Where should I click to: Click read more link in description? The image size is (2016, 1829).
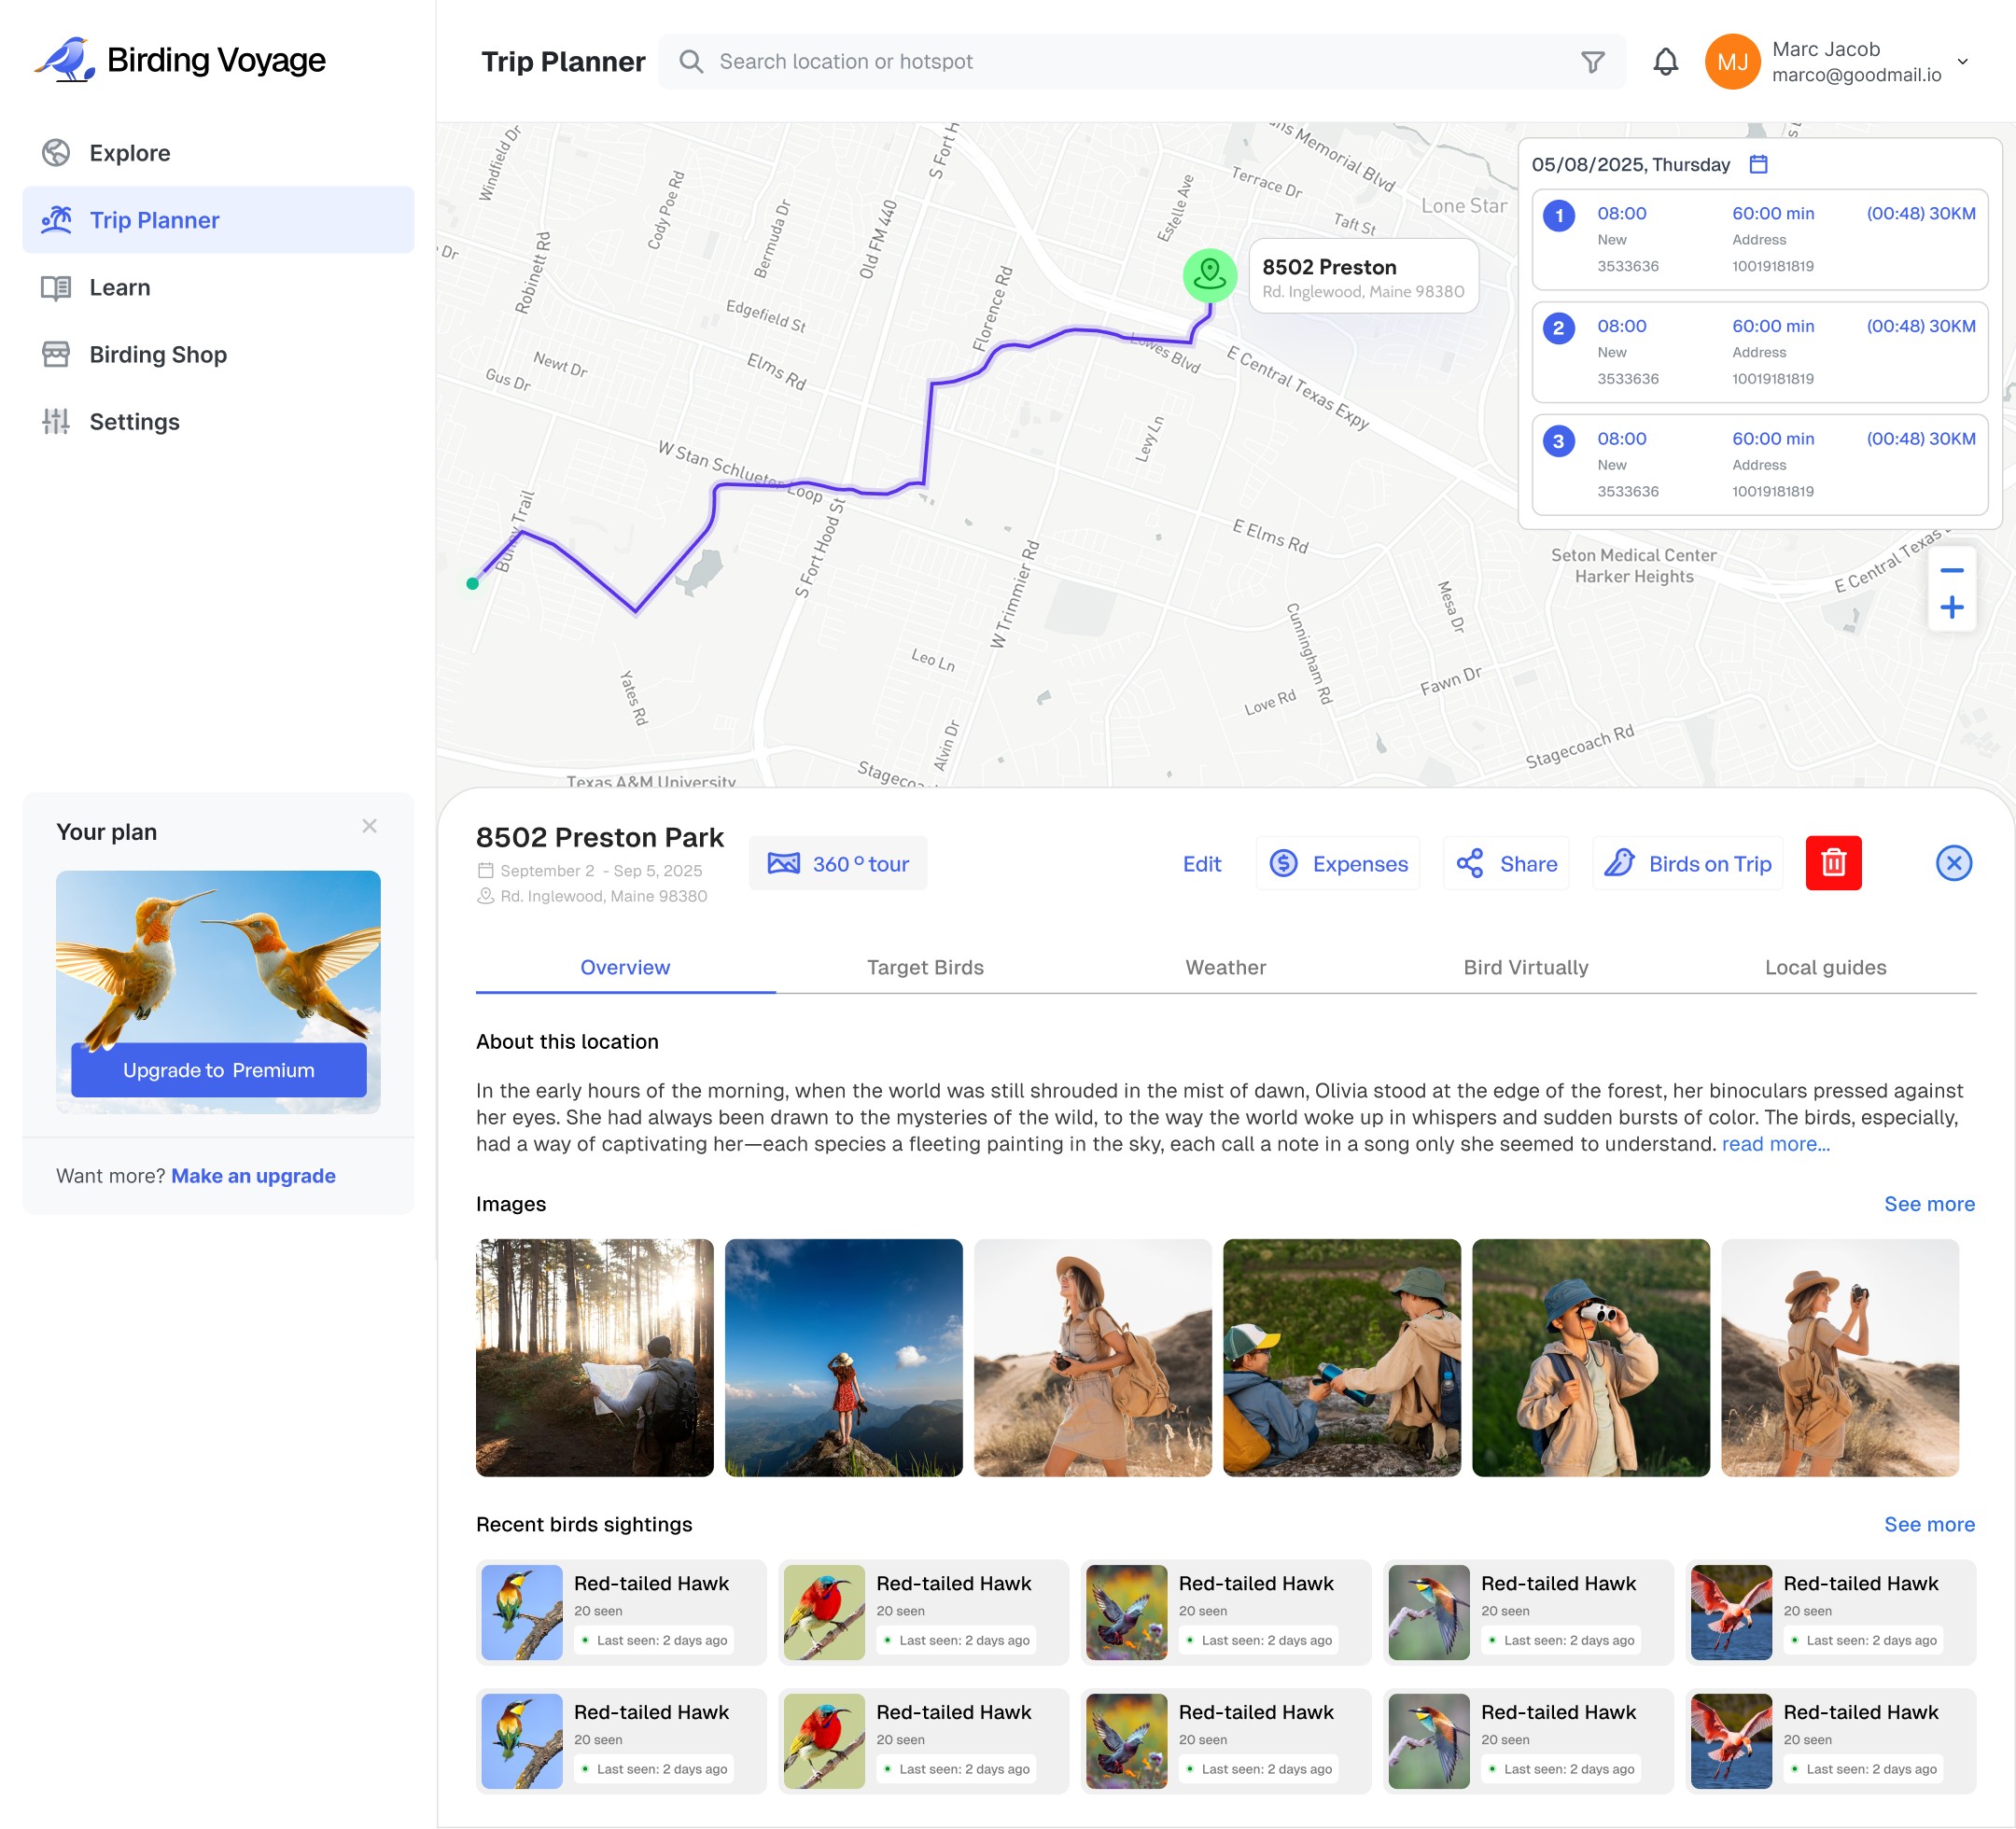1775,1144
